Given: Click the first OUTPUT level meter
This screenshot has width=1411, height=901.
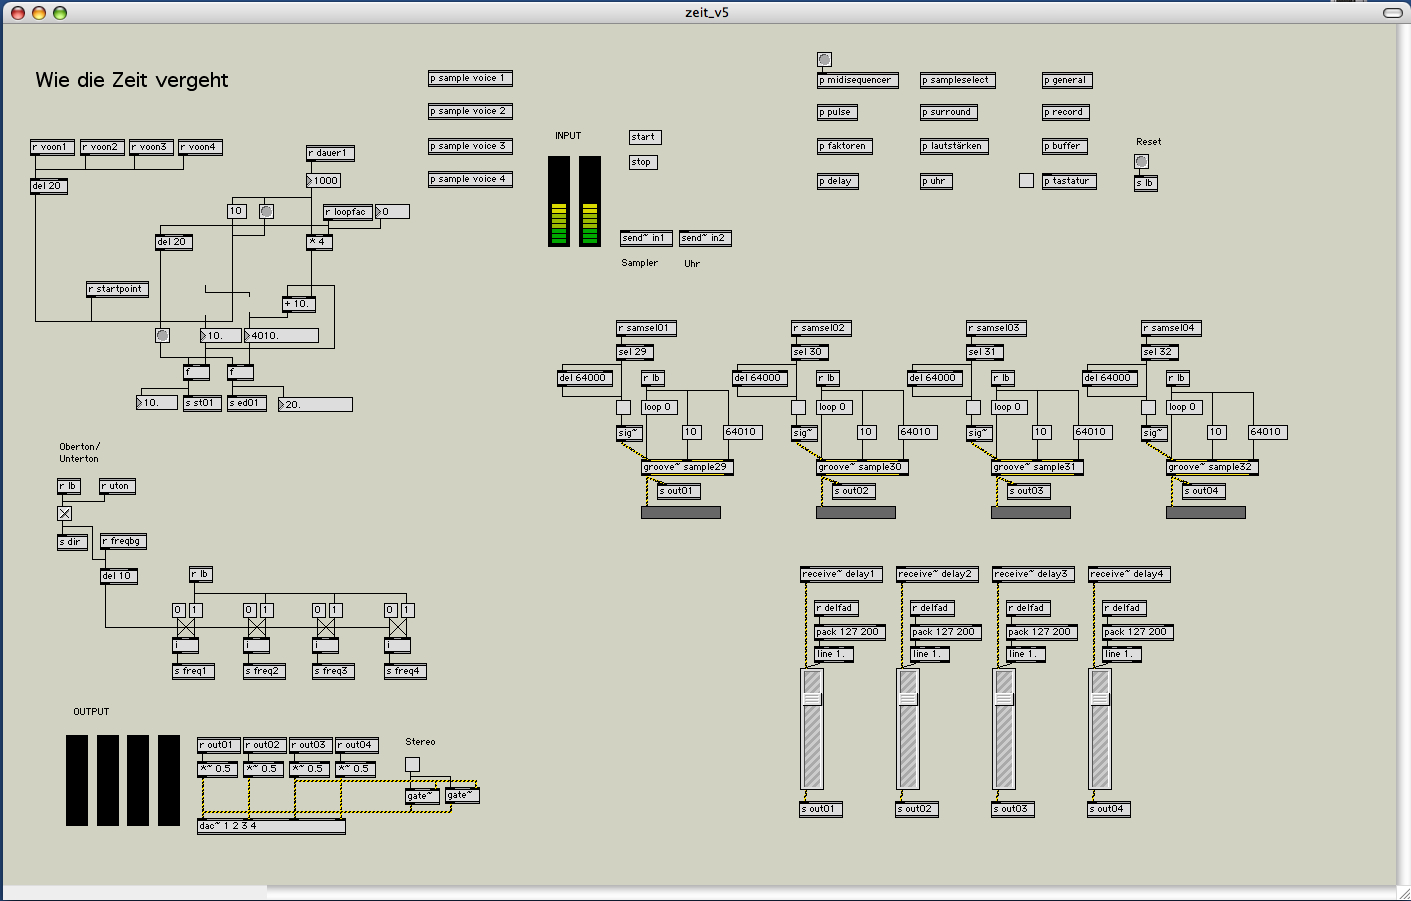Looking at the screenshot, I should (x=77, y=780).
